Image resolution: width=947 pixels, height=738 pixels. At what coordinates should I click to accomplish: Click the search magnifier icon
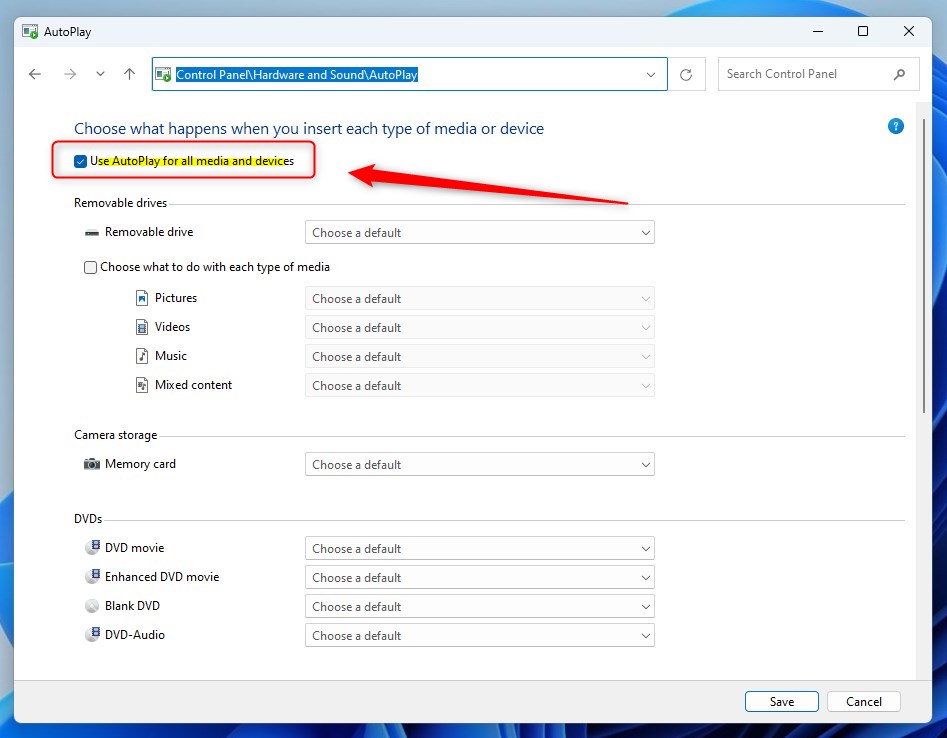[900, 74]
